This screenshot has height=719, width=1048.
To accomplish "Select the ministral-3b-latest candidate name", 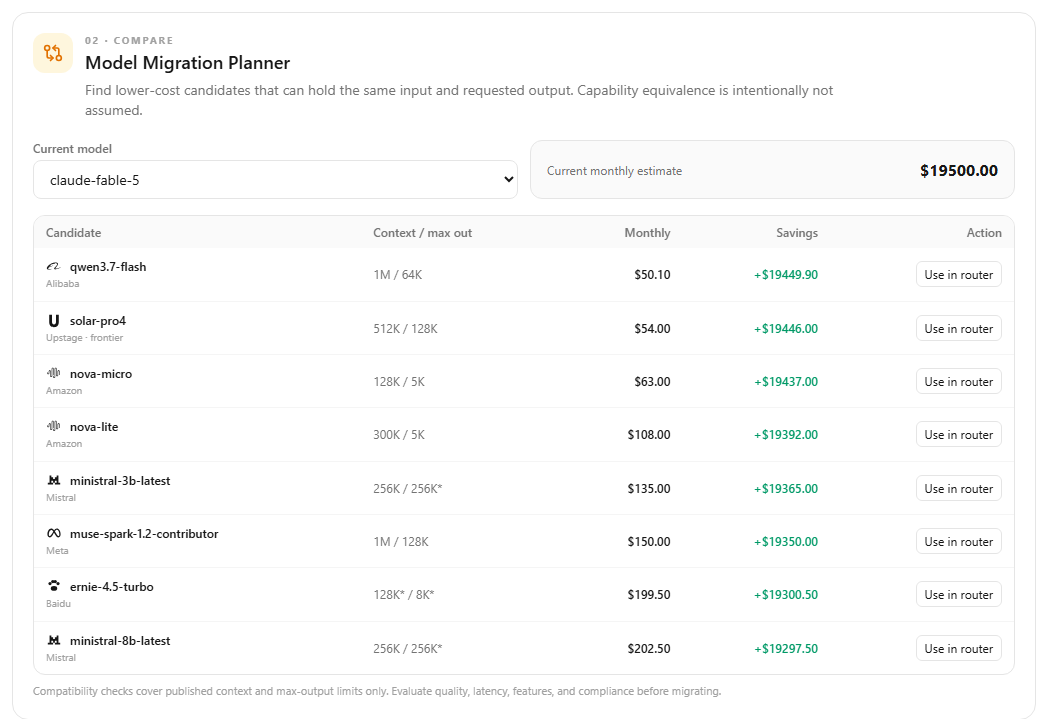I will coord(120,480).
